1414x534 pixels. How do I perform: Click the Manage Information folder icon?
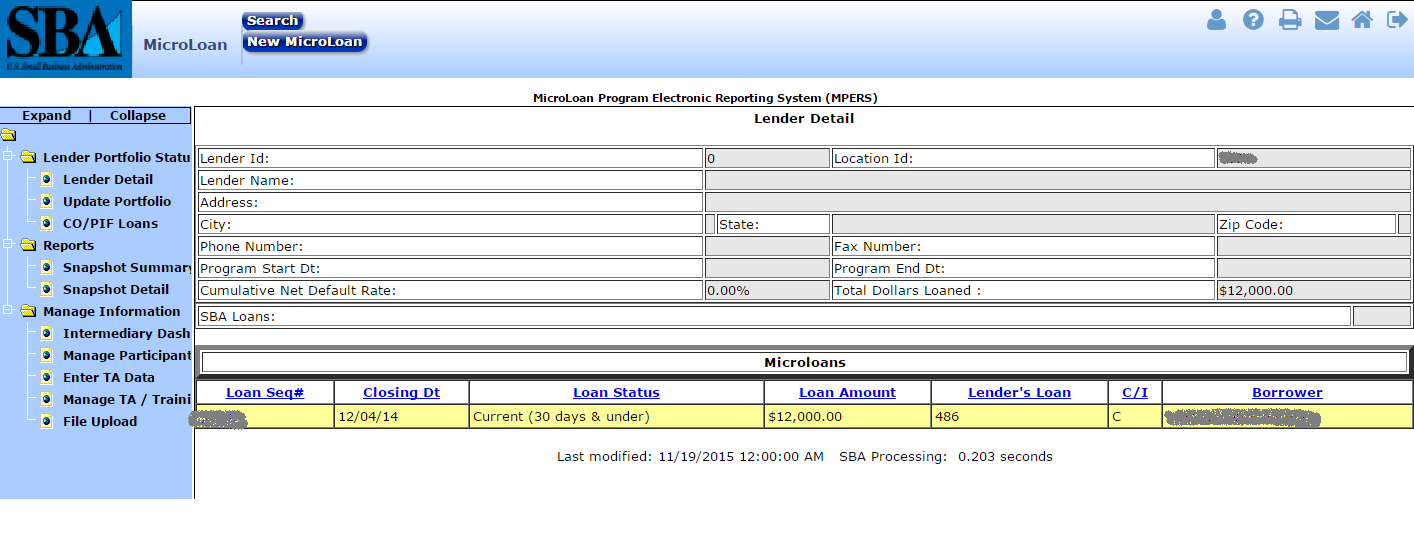(x=28, y=311)
